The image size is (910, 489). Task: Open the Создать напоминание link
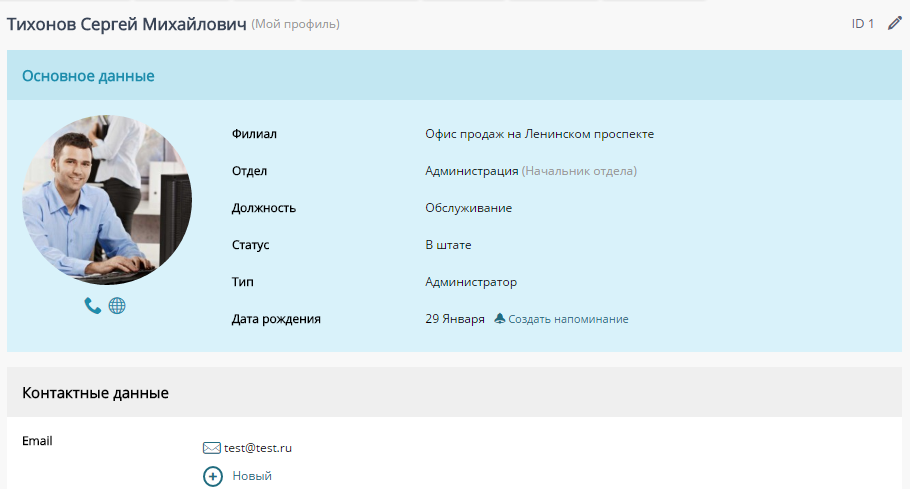click(568, 319)
